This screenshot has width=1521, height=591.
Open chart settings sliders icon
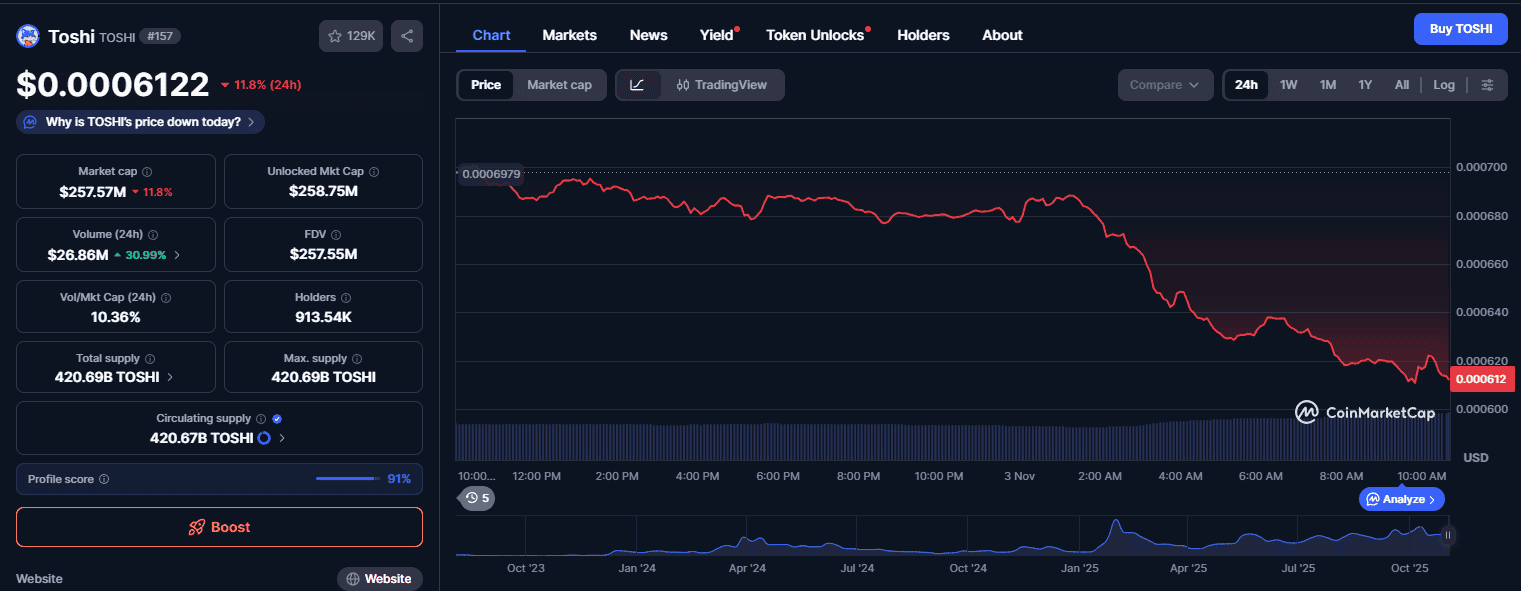pyautogui.click(x=1487, y=85)
